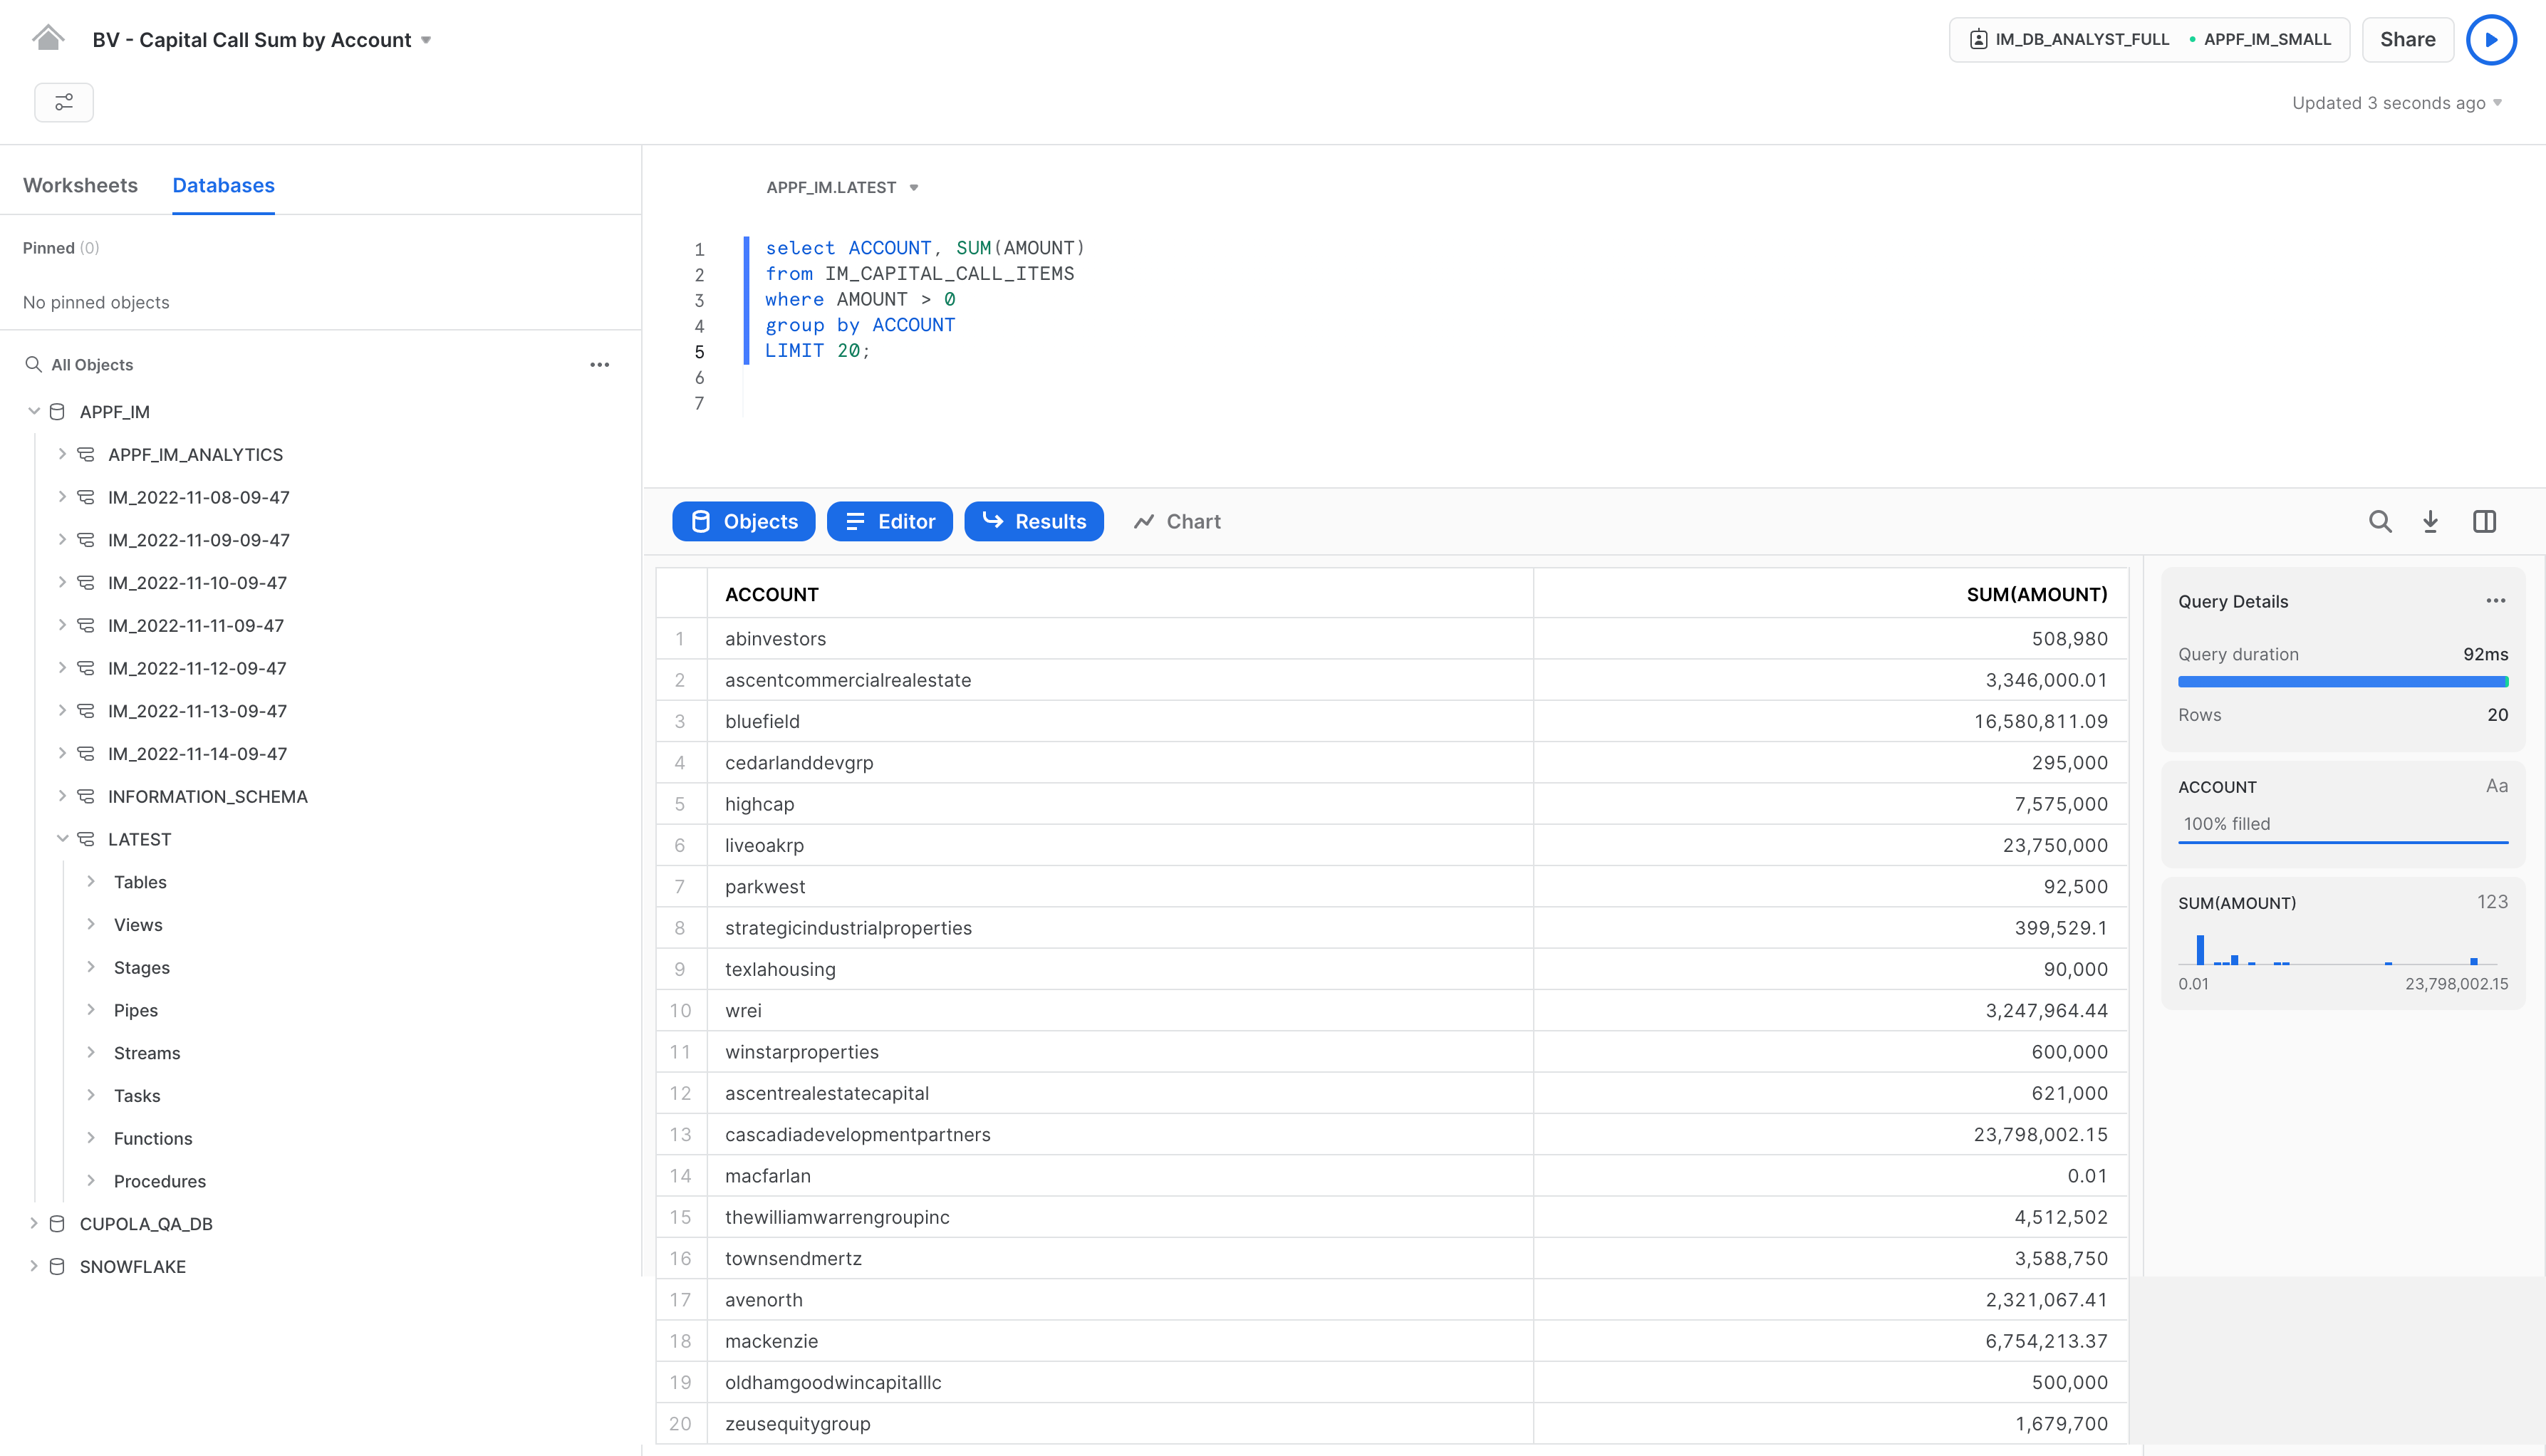Open worksheet title dropdown arrow
Viewport: 2546px width, 1456px height.
pos(426,40)
